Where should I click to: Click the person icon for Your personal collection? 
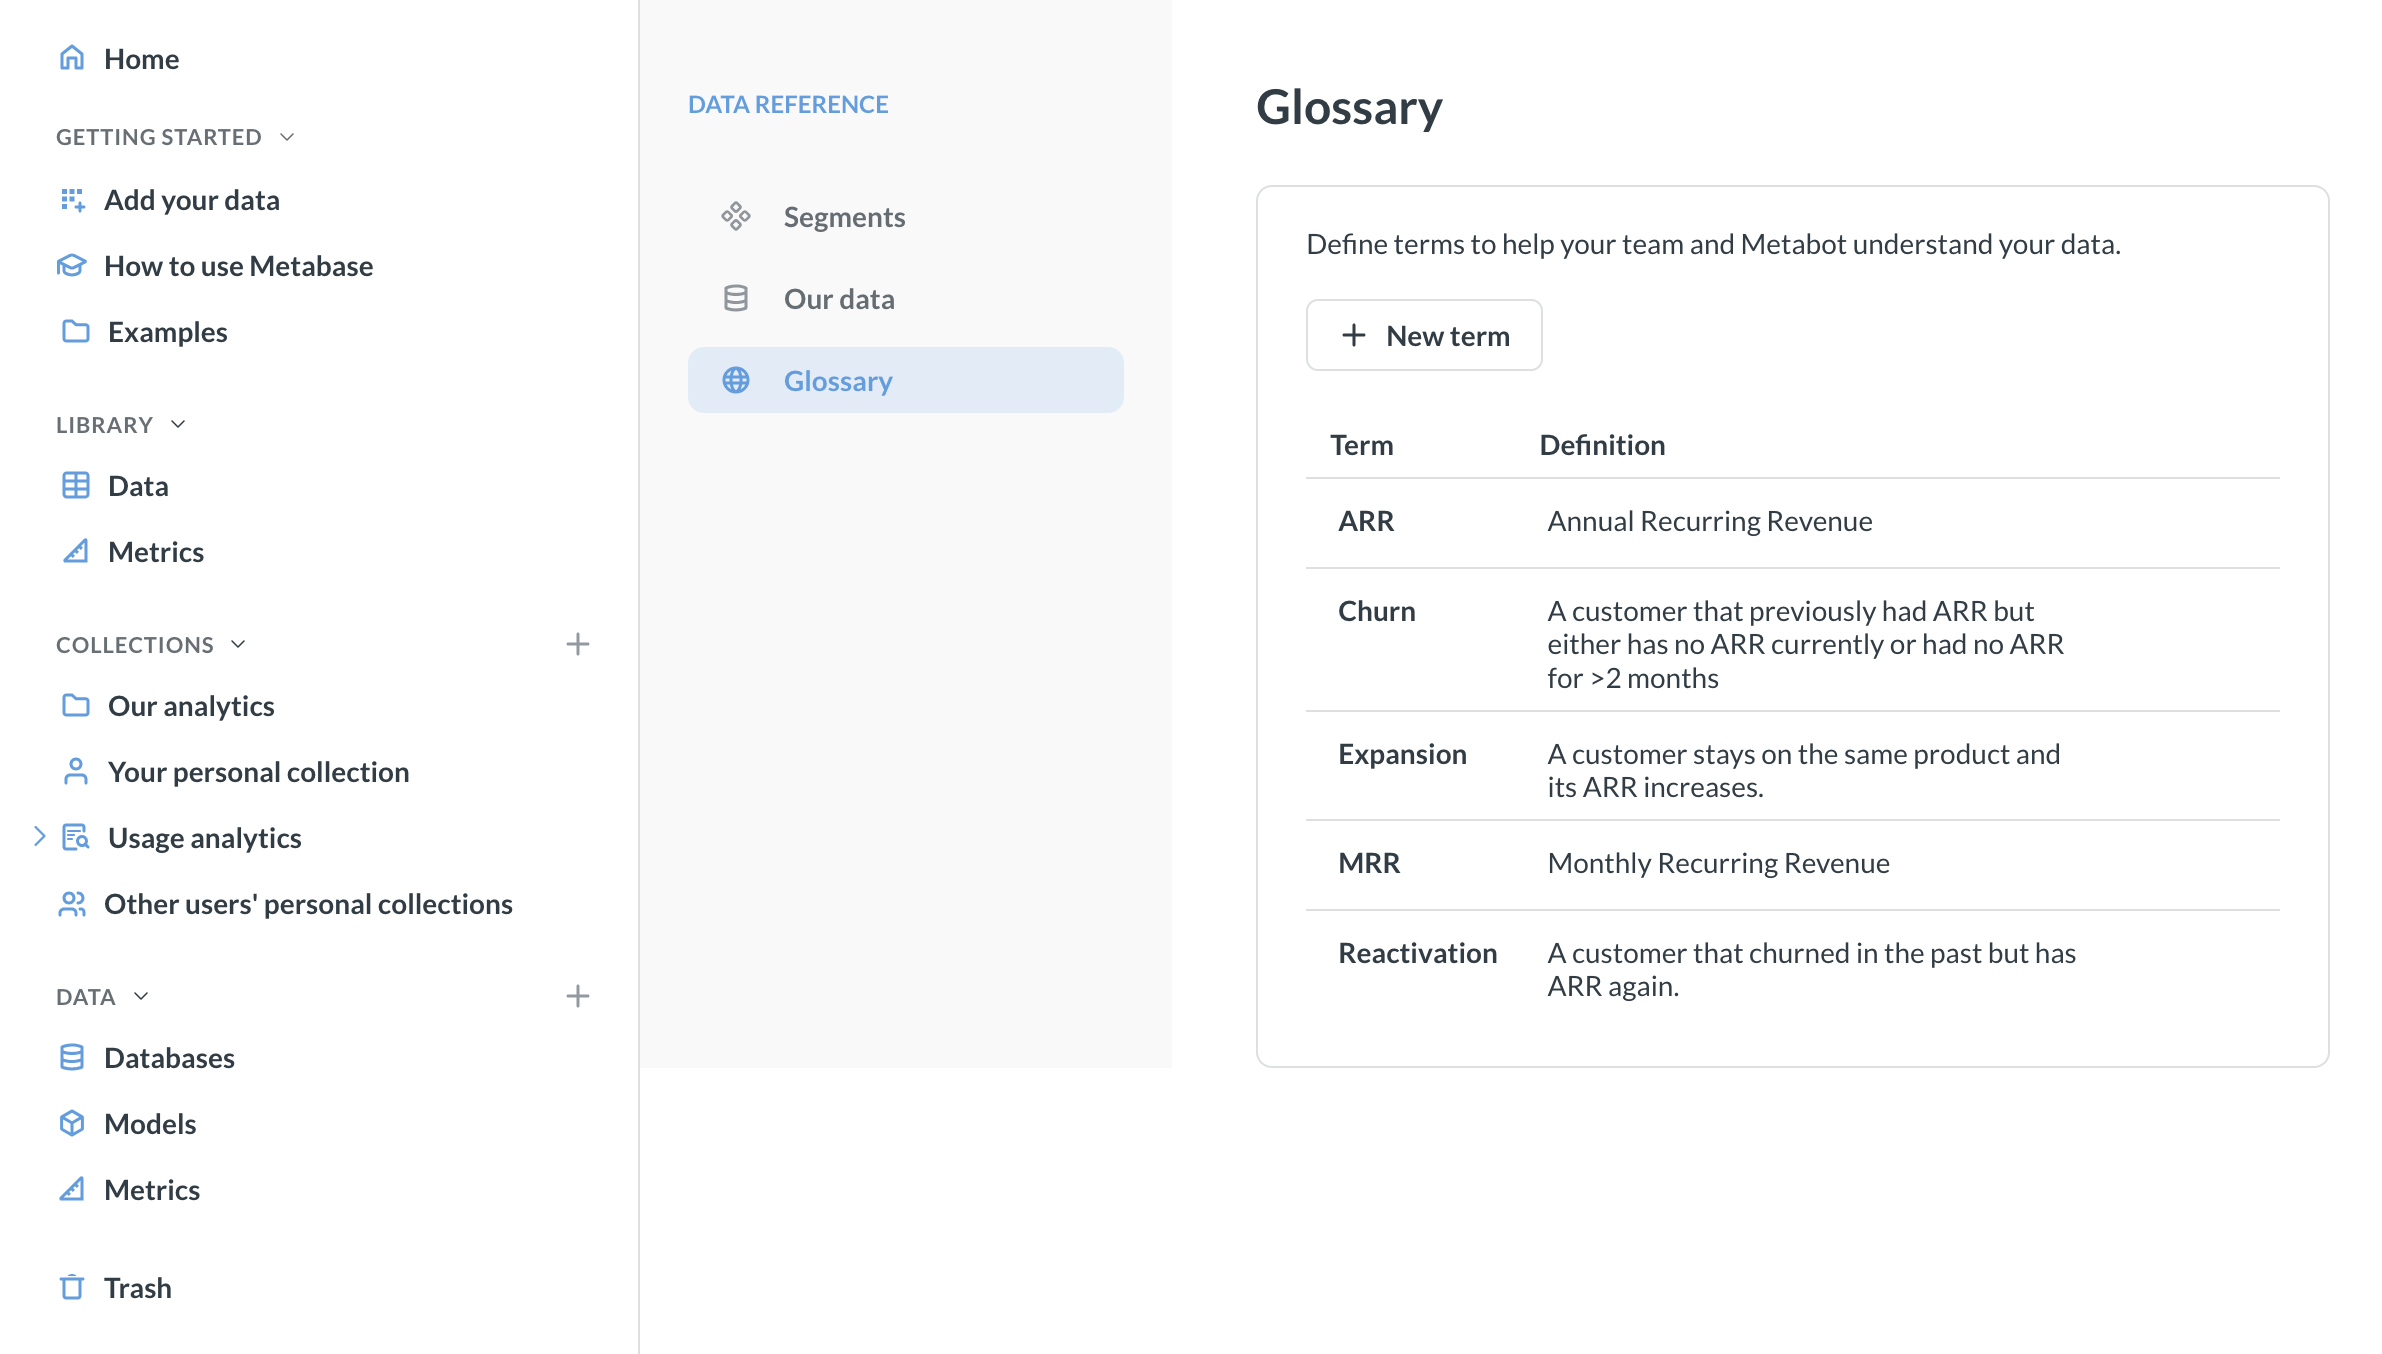pyautogui.click(x=76, y=772)
